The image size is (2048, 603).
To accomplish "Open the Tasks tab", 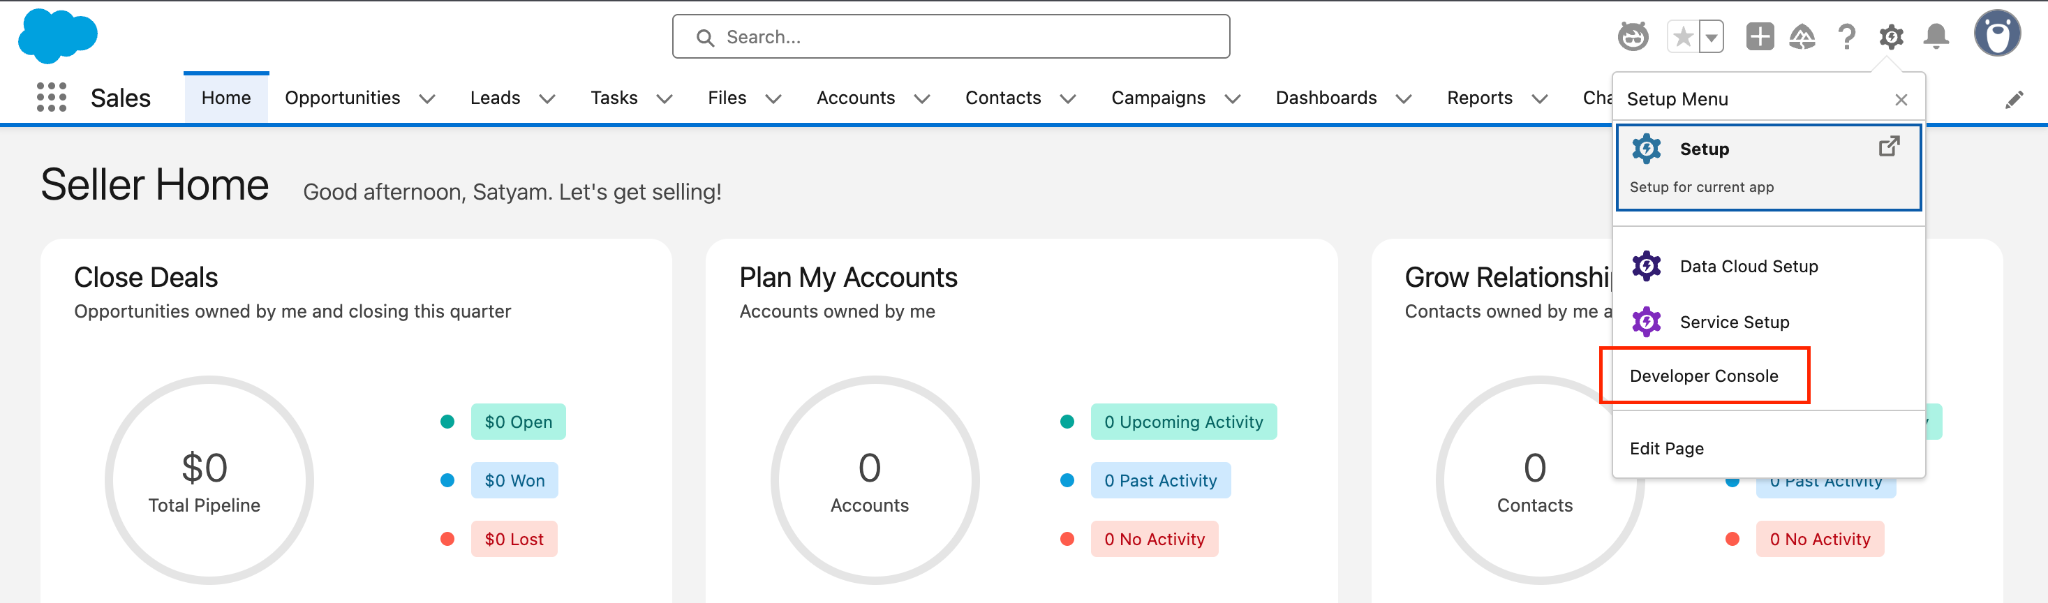I will click(614, 98).
